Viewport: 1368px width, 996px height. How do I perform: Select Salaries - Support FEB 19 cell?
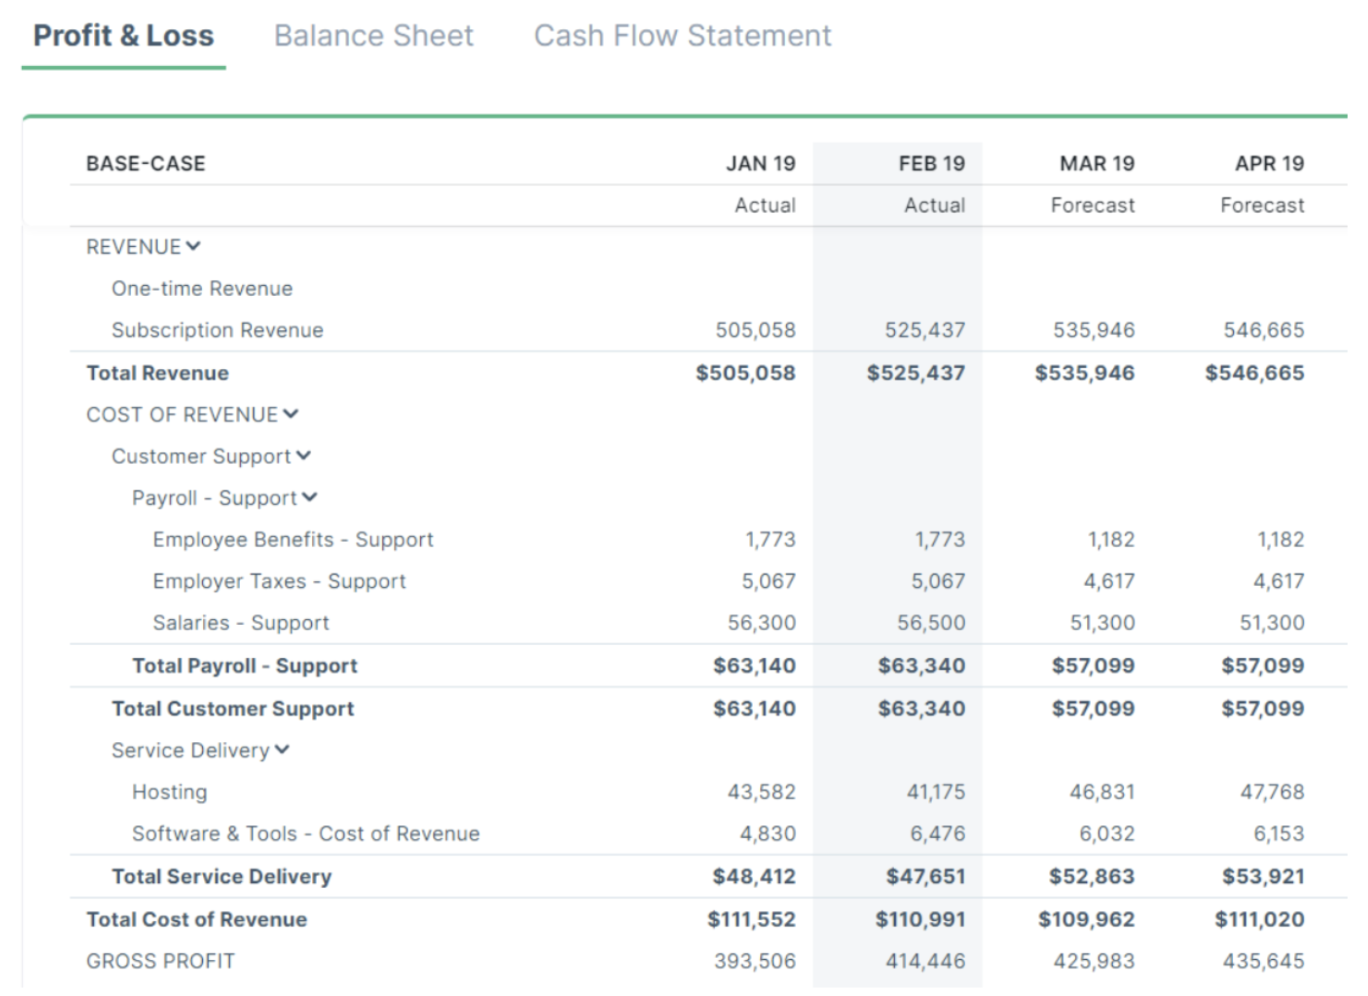931,622
